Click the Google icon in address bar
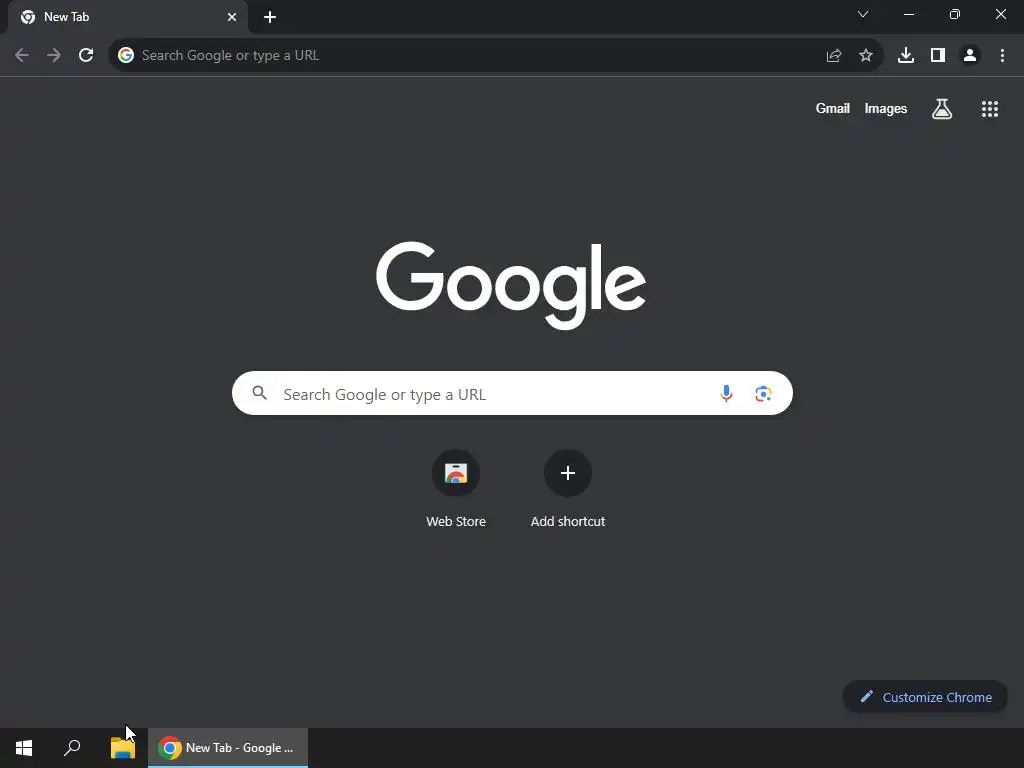 click(126, 56)
